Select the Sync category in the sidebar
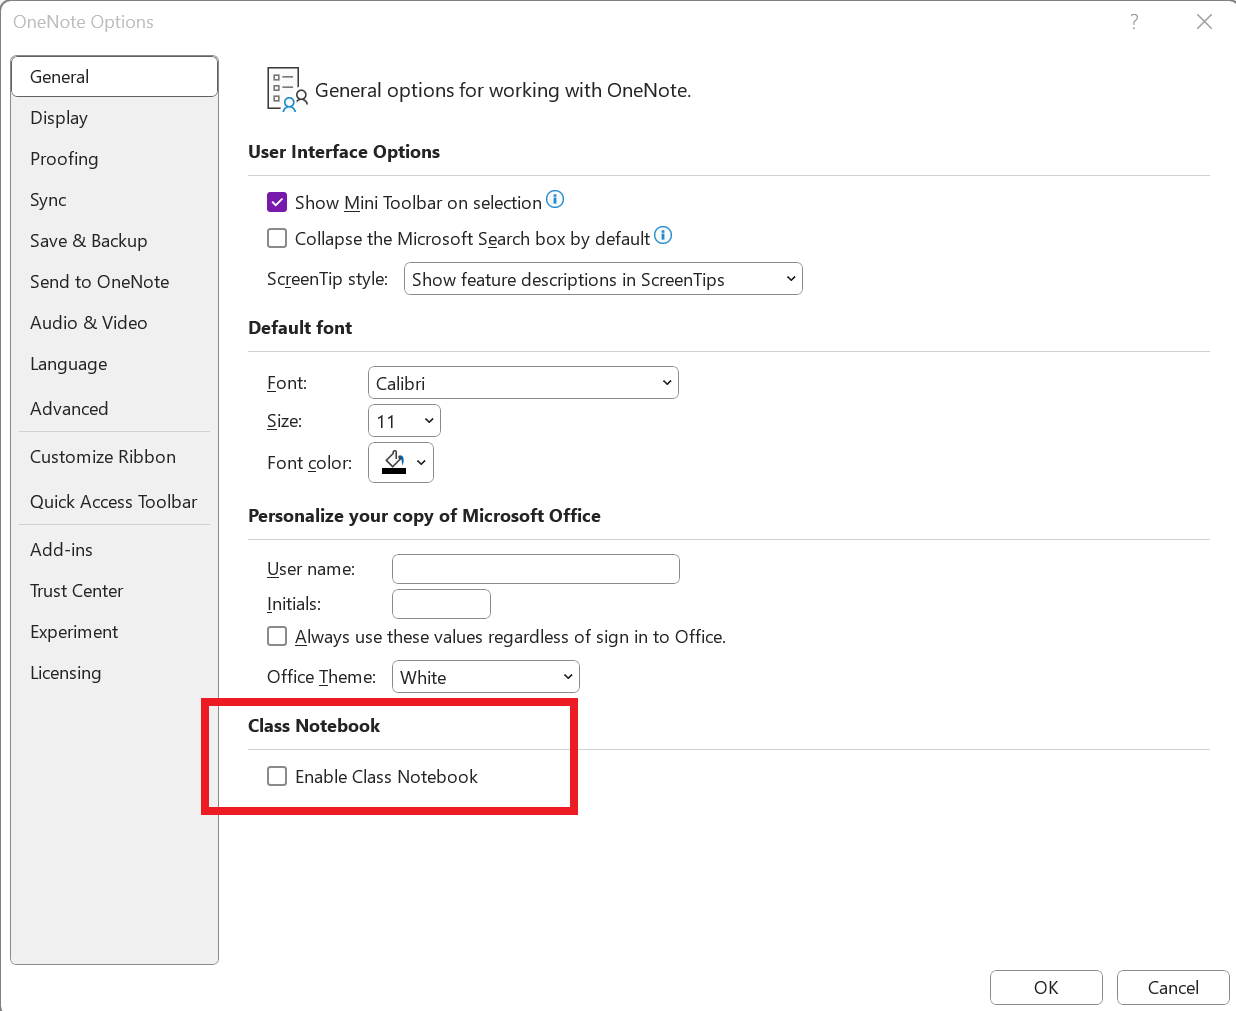 click(x=48, y=199)
